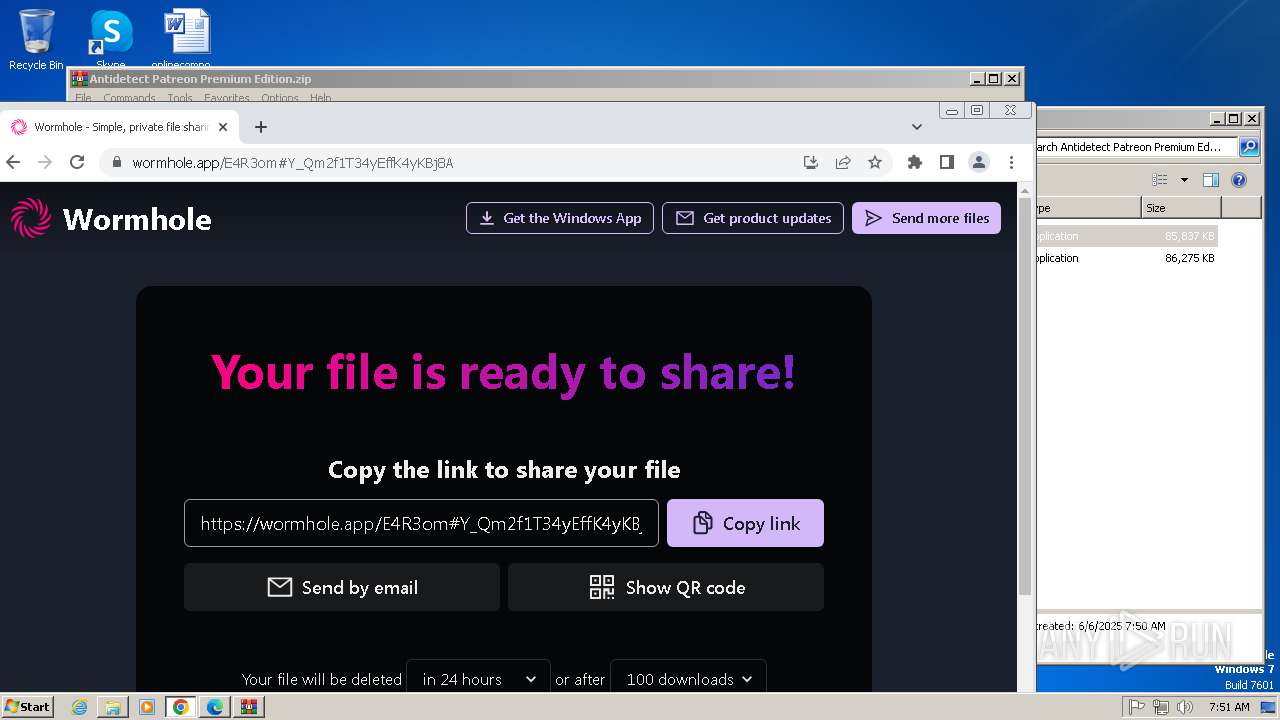Sort by Type column in Explorer
This screenshot has height=720, width=1280.
pyautogui.click(x=1089, y=208)
